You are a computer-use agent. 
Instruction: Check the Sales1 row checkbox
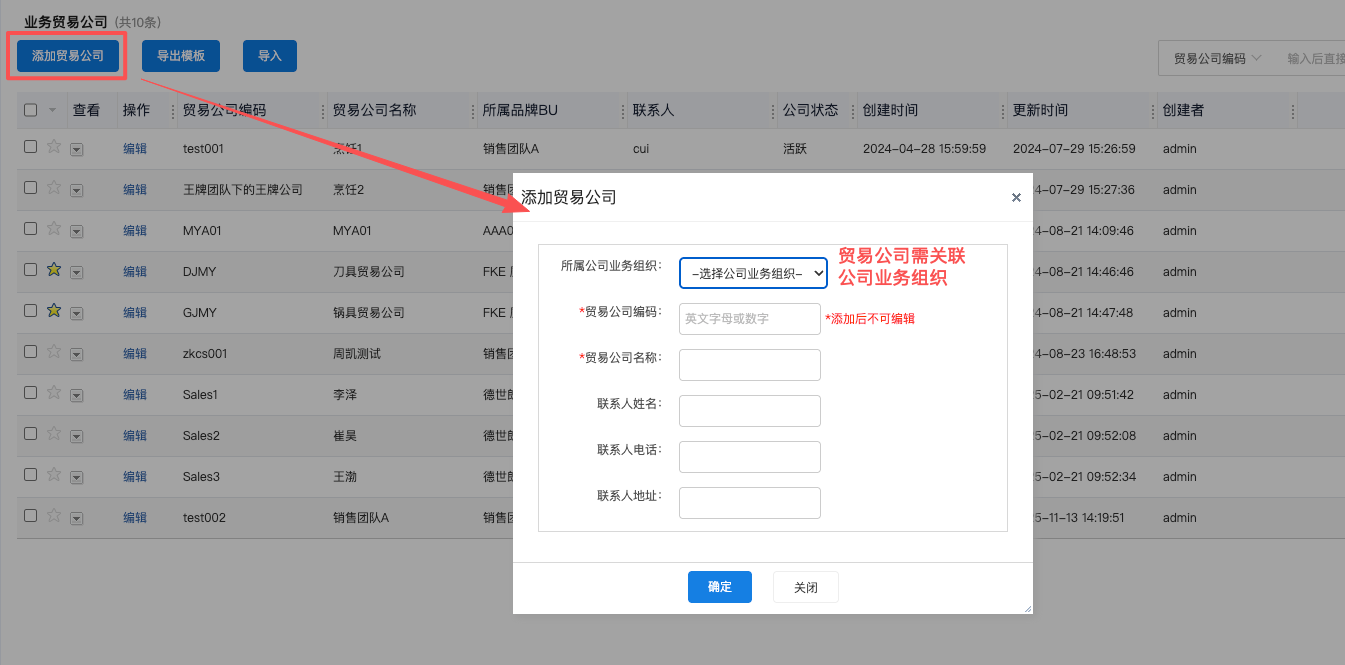click(x=30, y=393)
